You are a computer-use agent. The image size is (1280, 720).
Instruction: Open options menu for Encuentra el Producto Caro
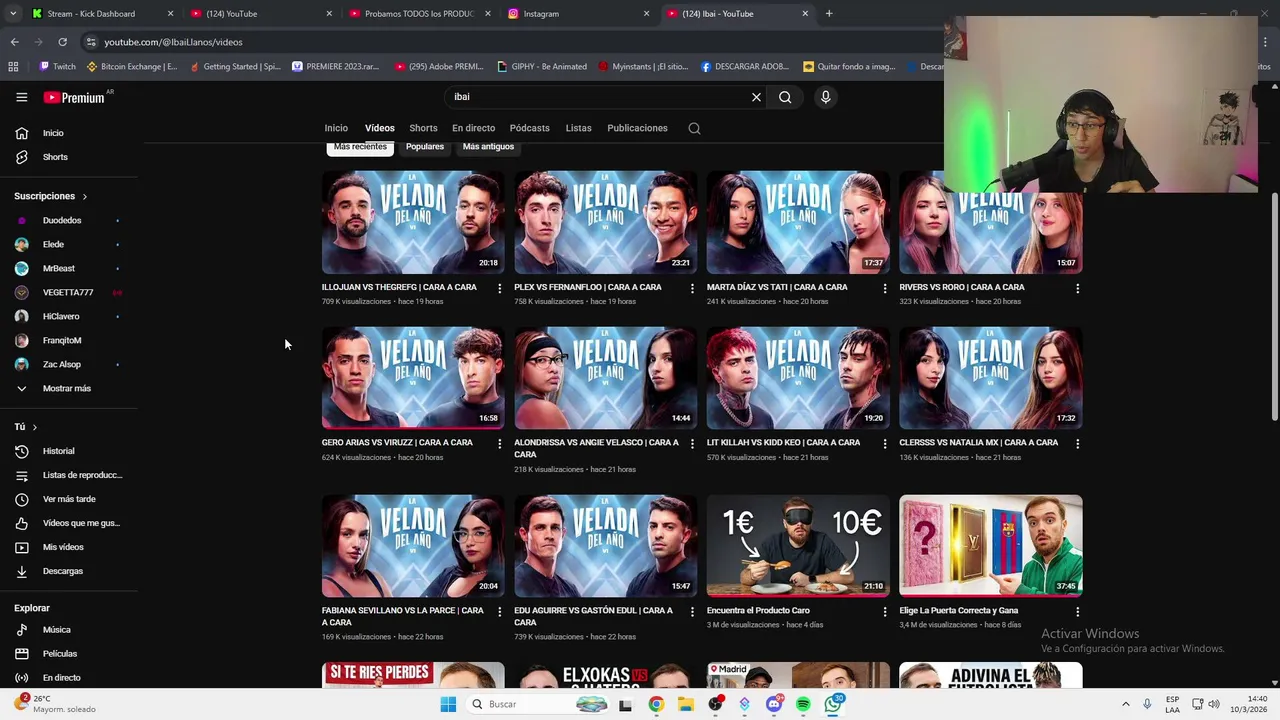pyautogui.click(x=884, y=611)
